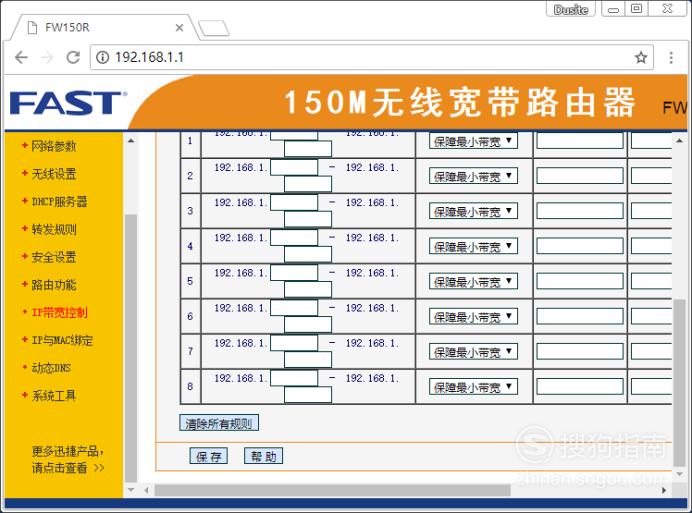692x513 pixels.
Task: Click row 5 bandwidth field after dropdown
Action: 580,281
